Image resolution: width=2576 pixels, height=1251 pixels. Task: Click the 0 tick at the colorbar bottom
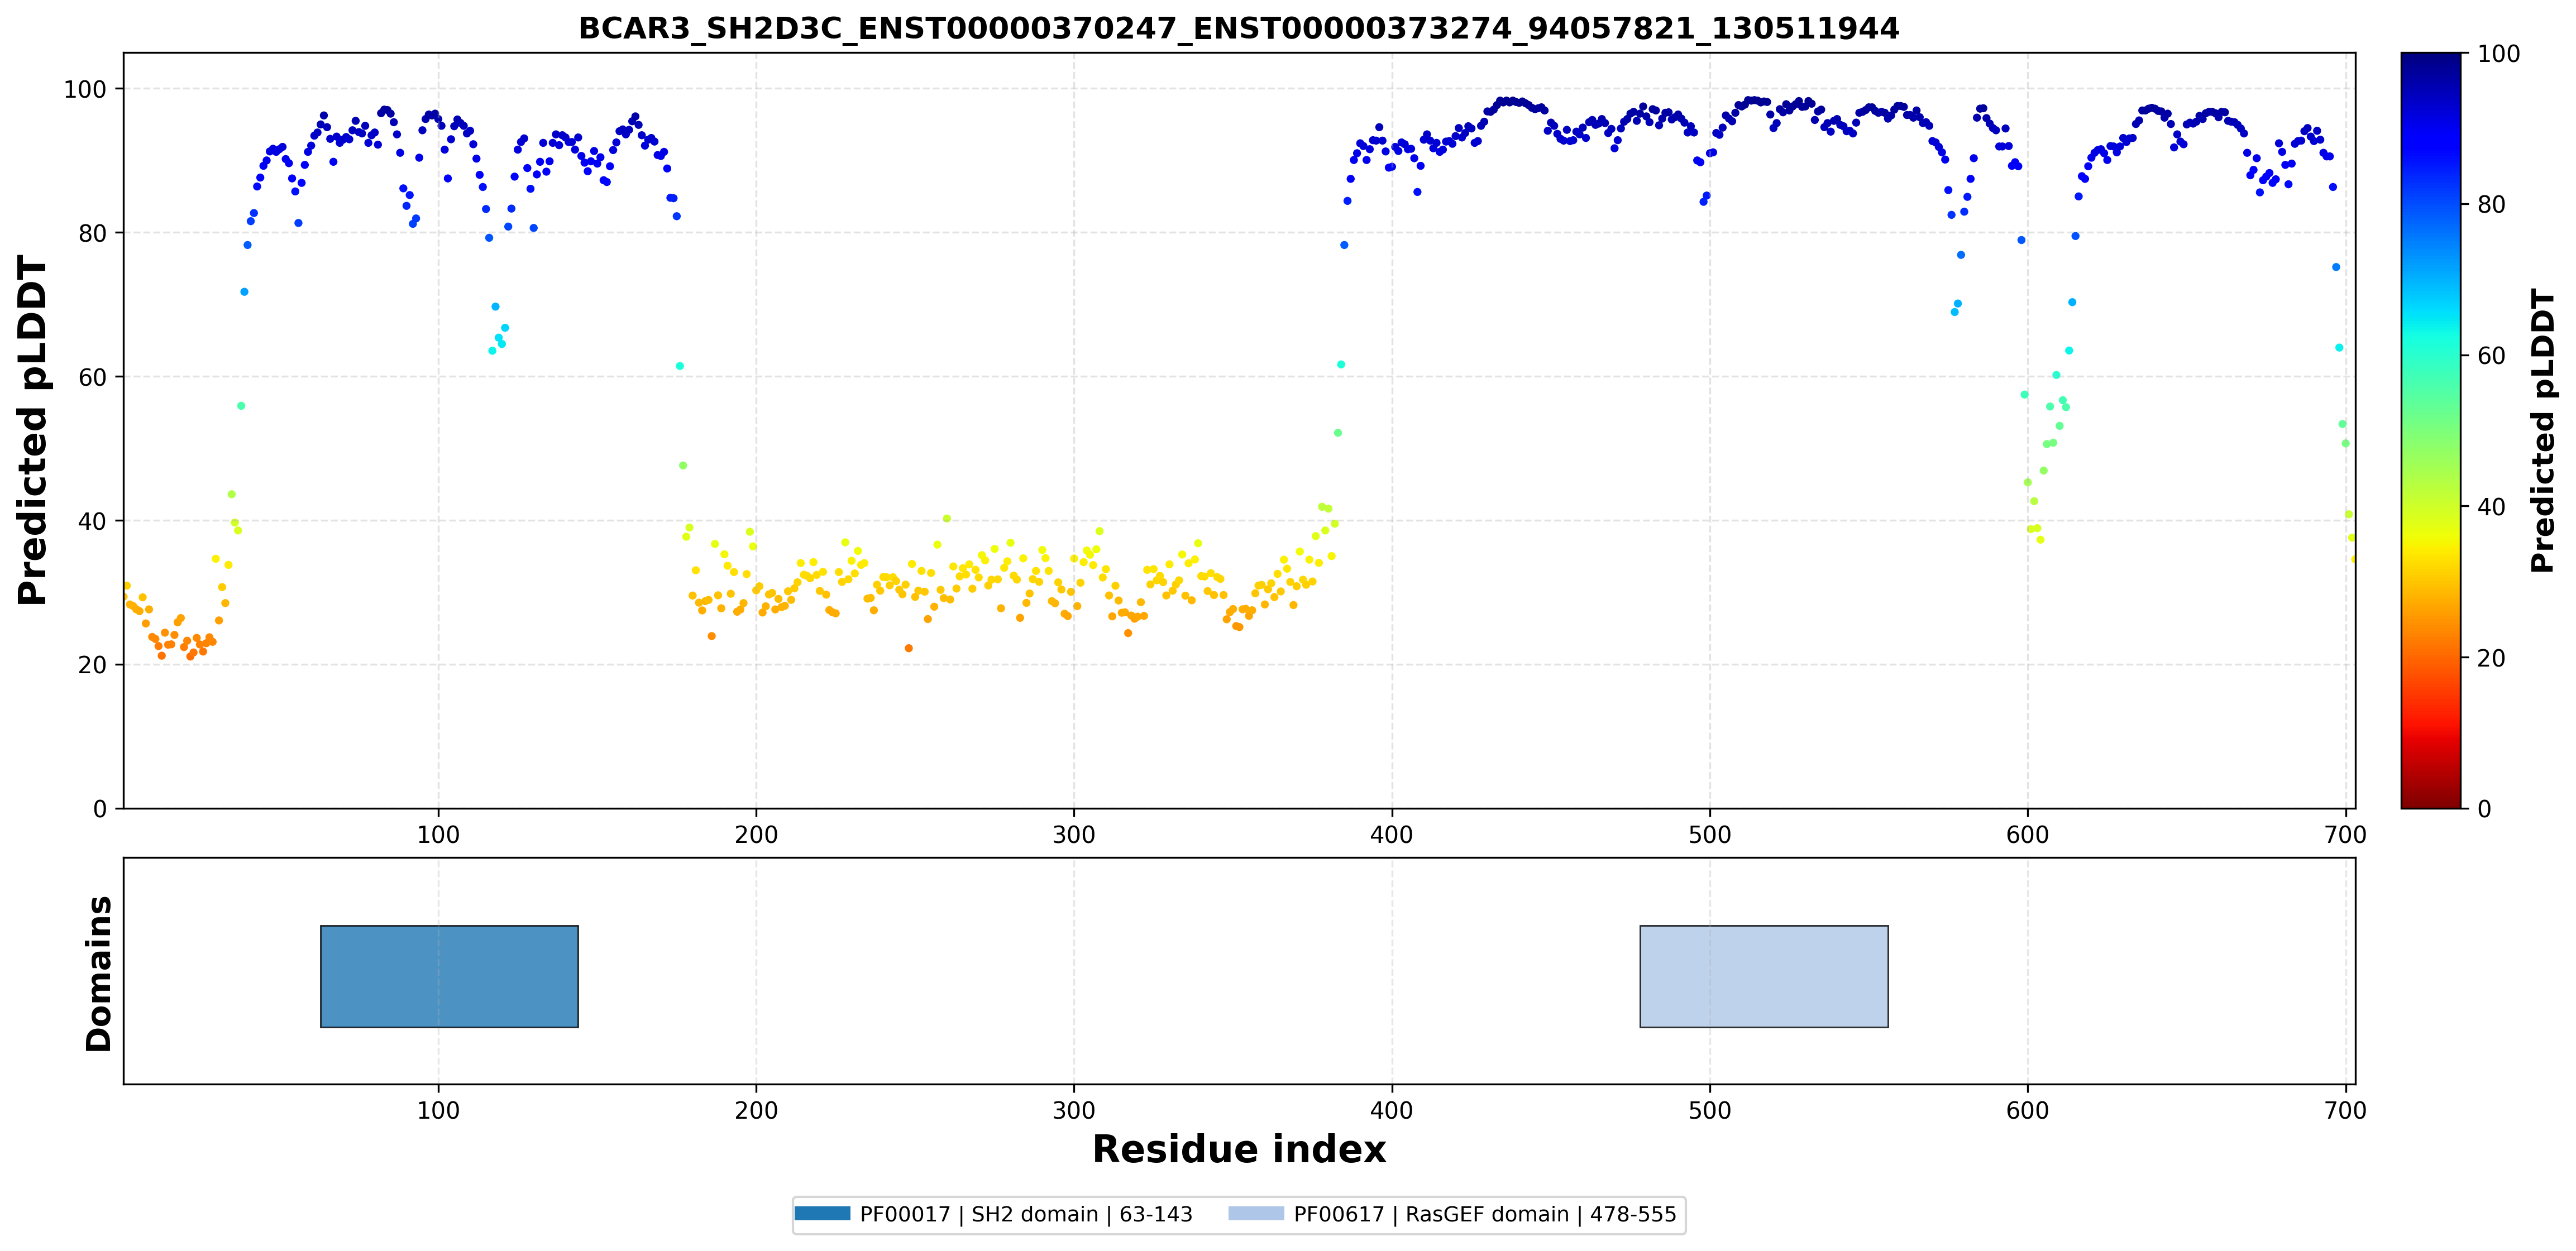2484,809
